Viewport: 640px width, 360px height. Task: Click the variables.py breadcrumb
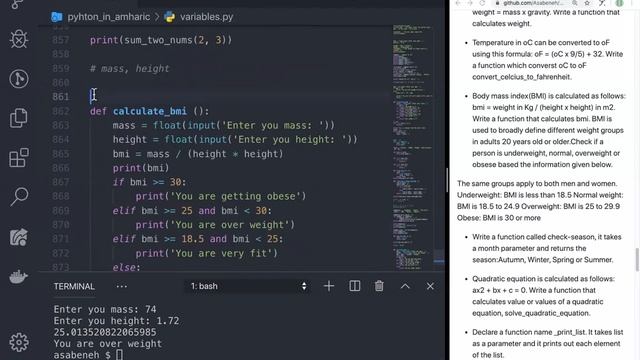click(207, 17)
